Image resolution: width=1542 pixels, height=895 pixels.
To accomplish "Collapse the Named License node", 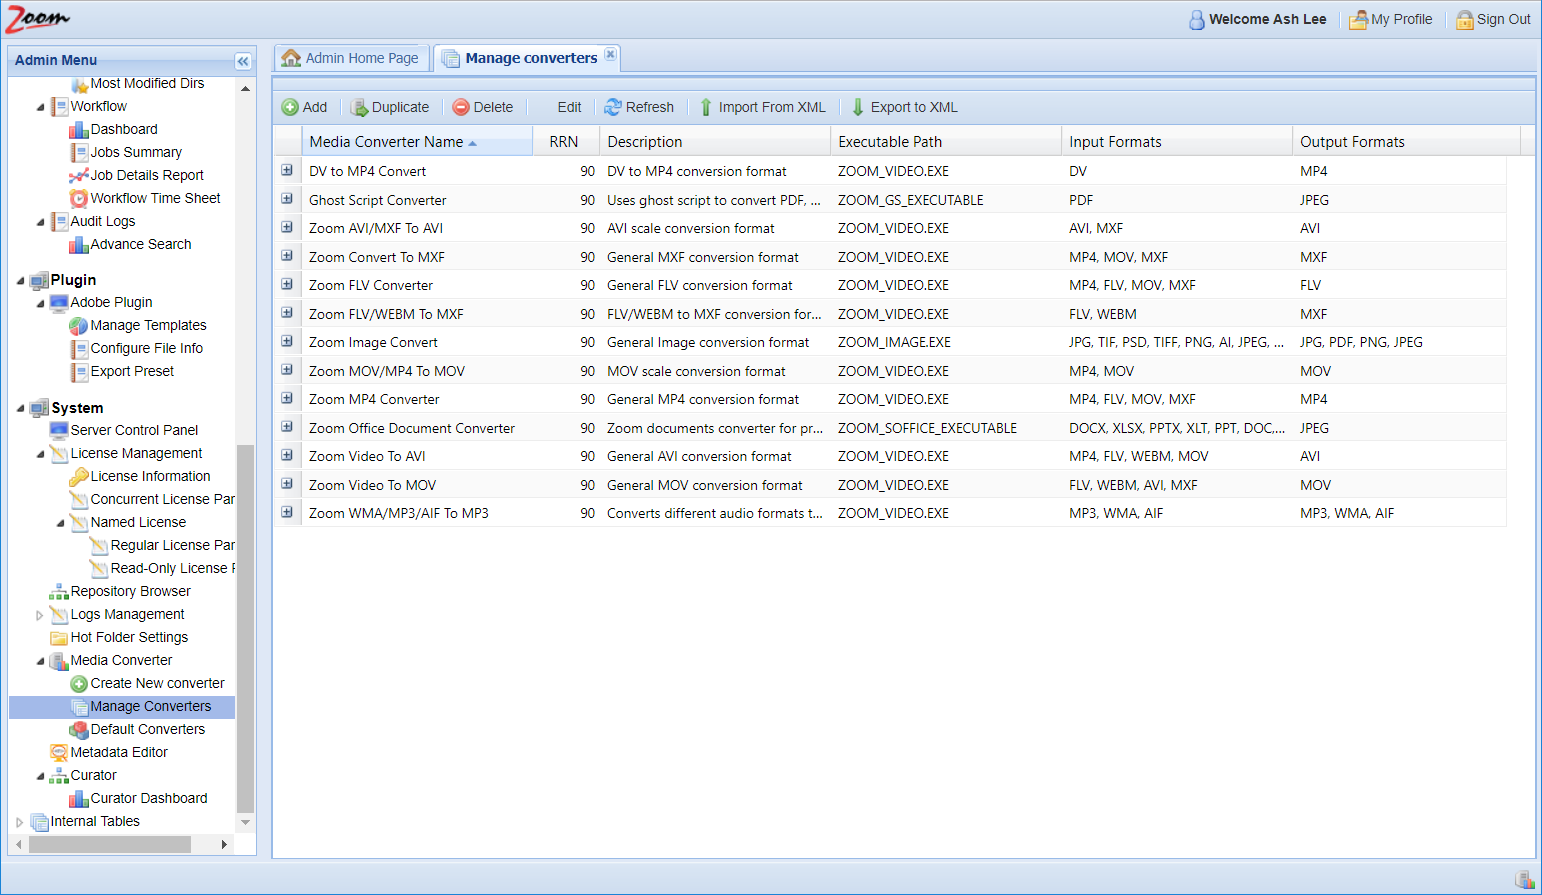I will 60,523.
